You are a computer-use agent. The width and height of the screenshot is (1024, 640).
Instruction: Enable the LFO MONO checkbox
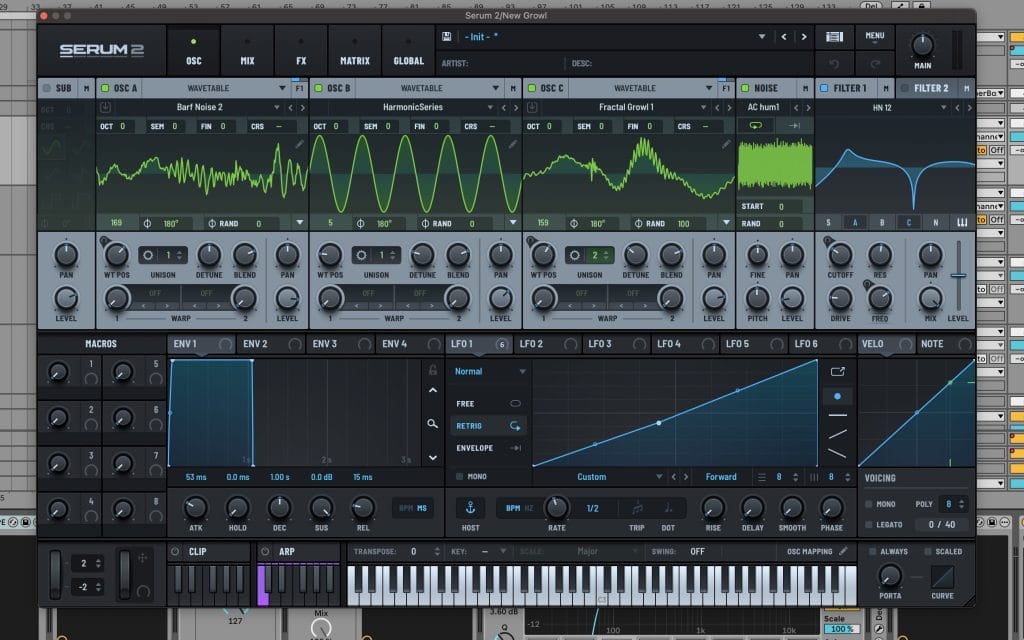[459, 477]
